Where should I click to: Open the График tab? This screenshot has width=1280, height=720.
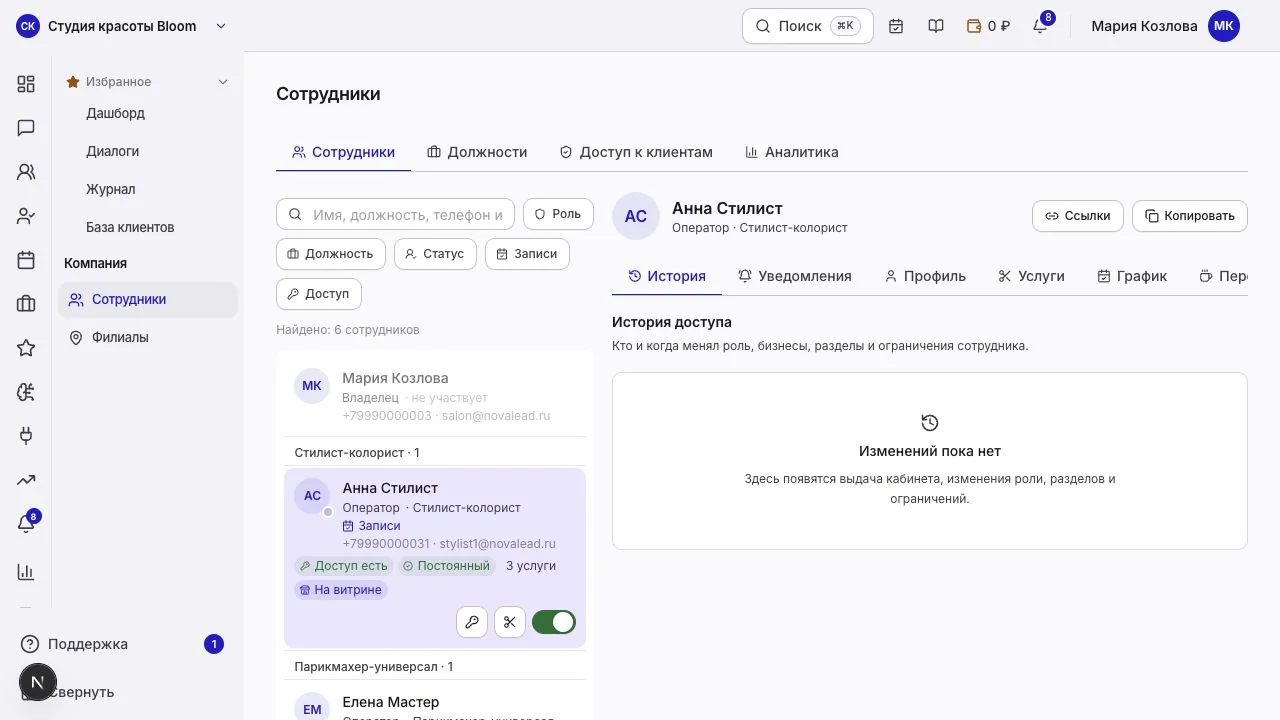[1132, 276]
